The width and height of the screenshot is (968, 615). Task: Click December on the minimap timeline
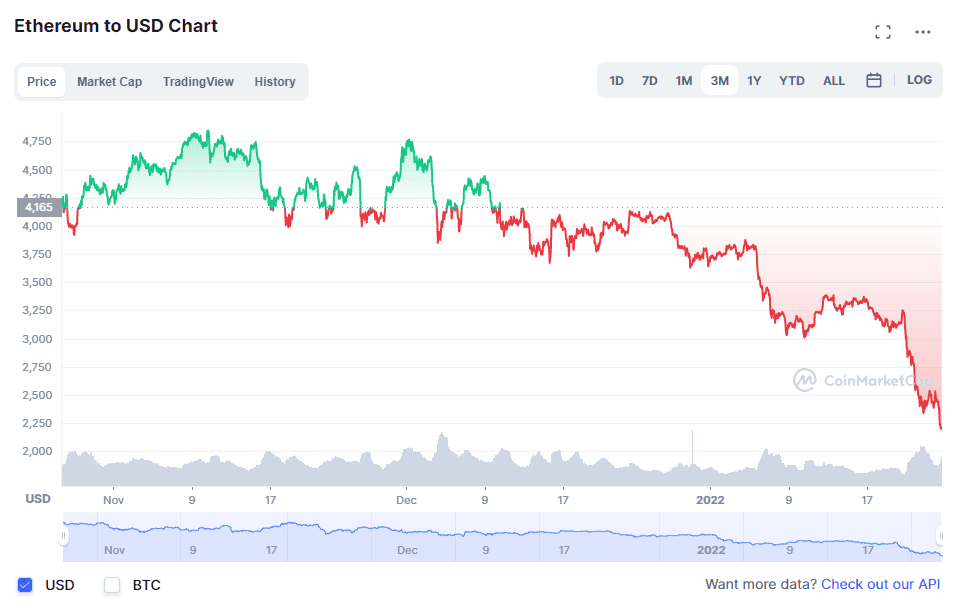406,550
